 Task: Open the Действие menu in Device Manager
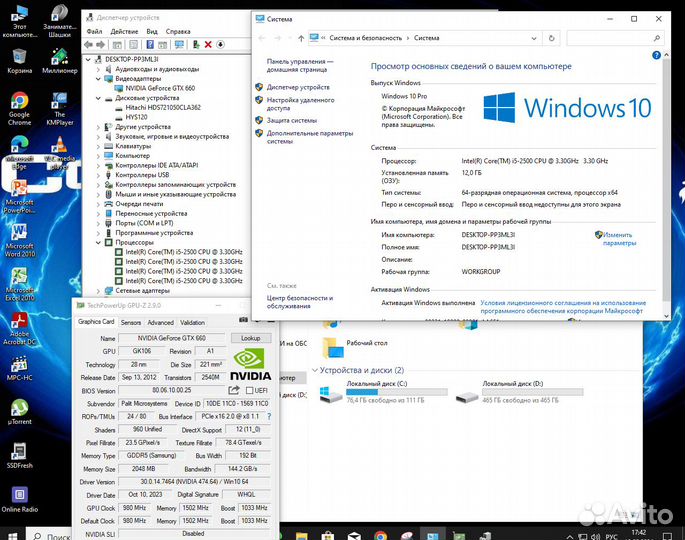(x=124, y=31)
